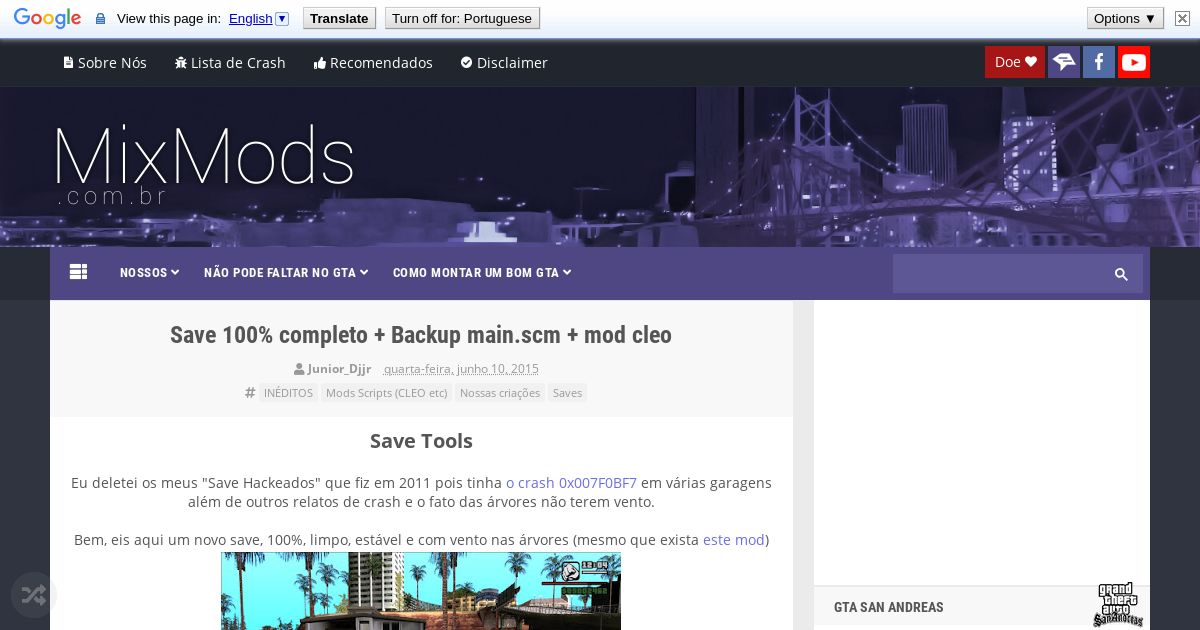Viewport: 1200px width, 630px height.
Task: Open the Nossas criações tag
Action: pos(500,393)
